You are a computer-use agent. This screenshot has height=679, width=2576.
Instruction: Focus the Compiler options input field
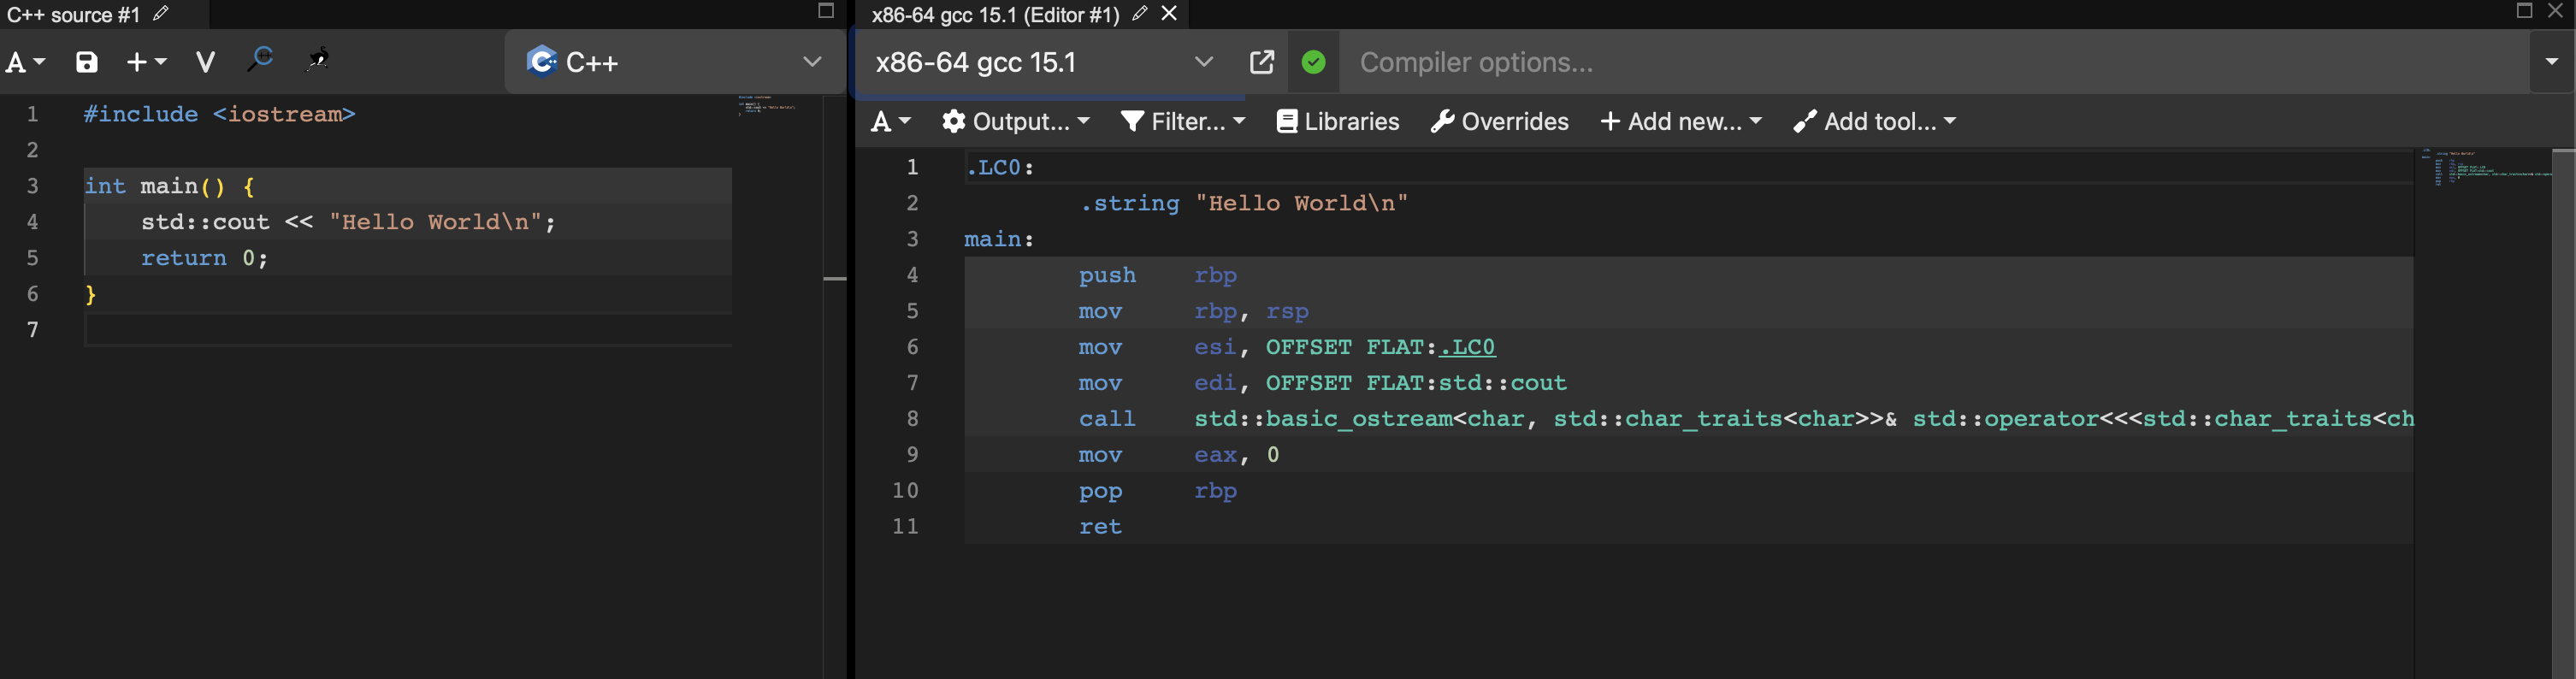pyautogui.click(x=1935, y=62)
